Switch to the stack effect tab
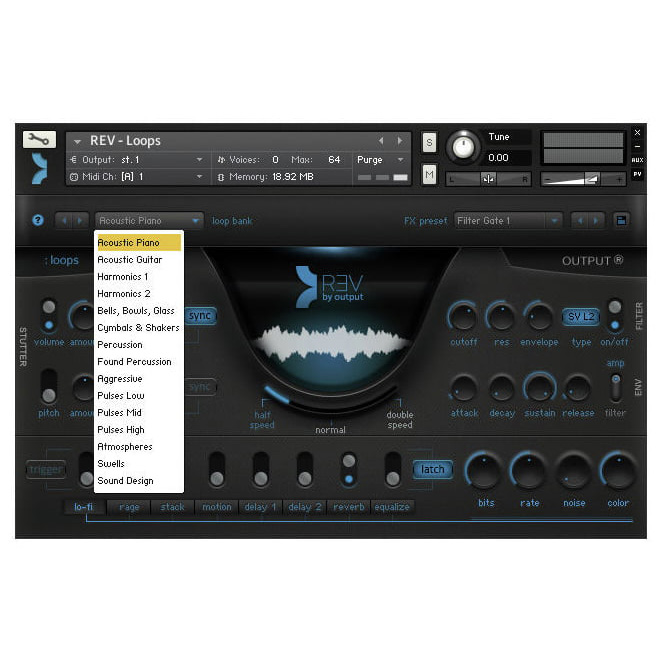Viewport: 662px width, 662px height. 172,507
